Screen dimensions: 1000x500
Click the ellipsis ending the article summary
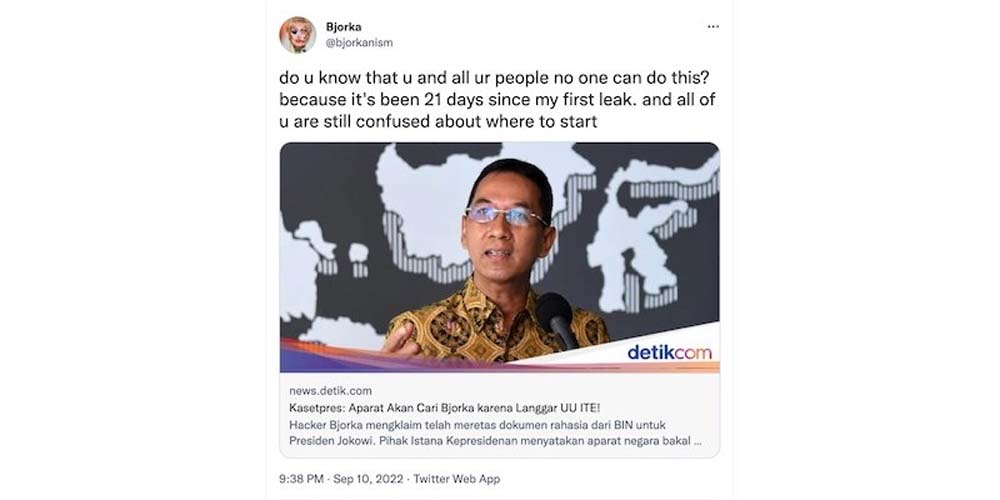pos(698,441)
